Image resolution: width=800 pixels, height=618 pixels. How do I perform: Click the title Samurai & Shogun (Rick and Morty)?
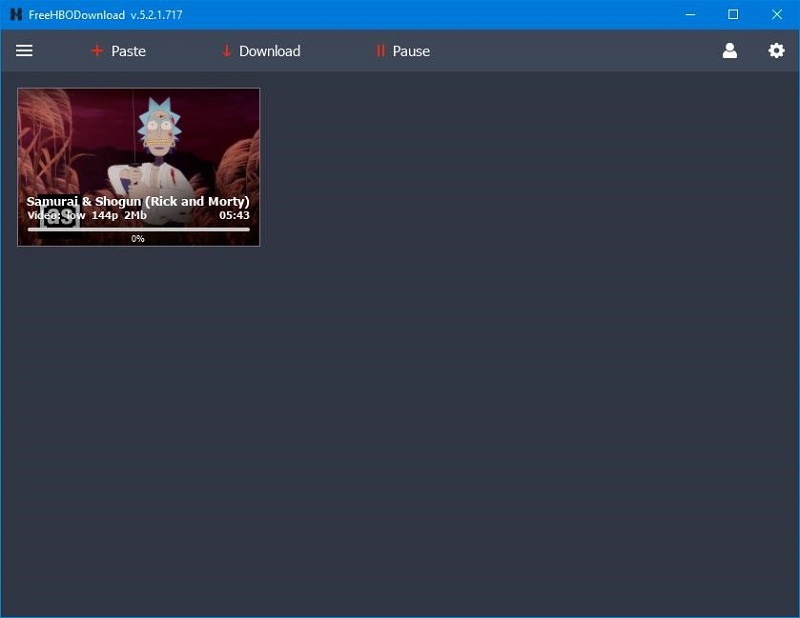pyautogui.click(x=138, y=202)
